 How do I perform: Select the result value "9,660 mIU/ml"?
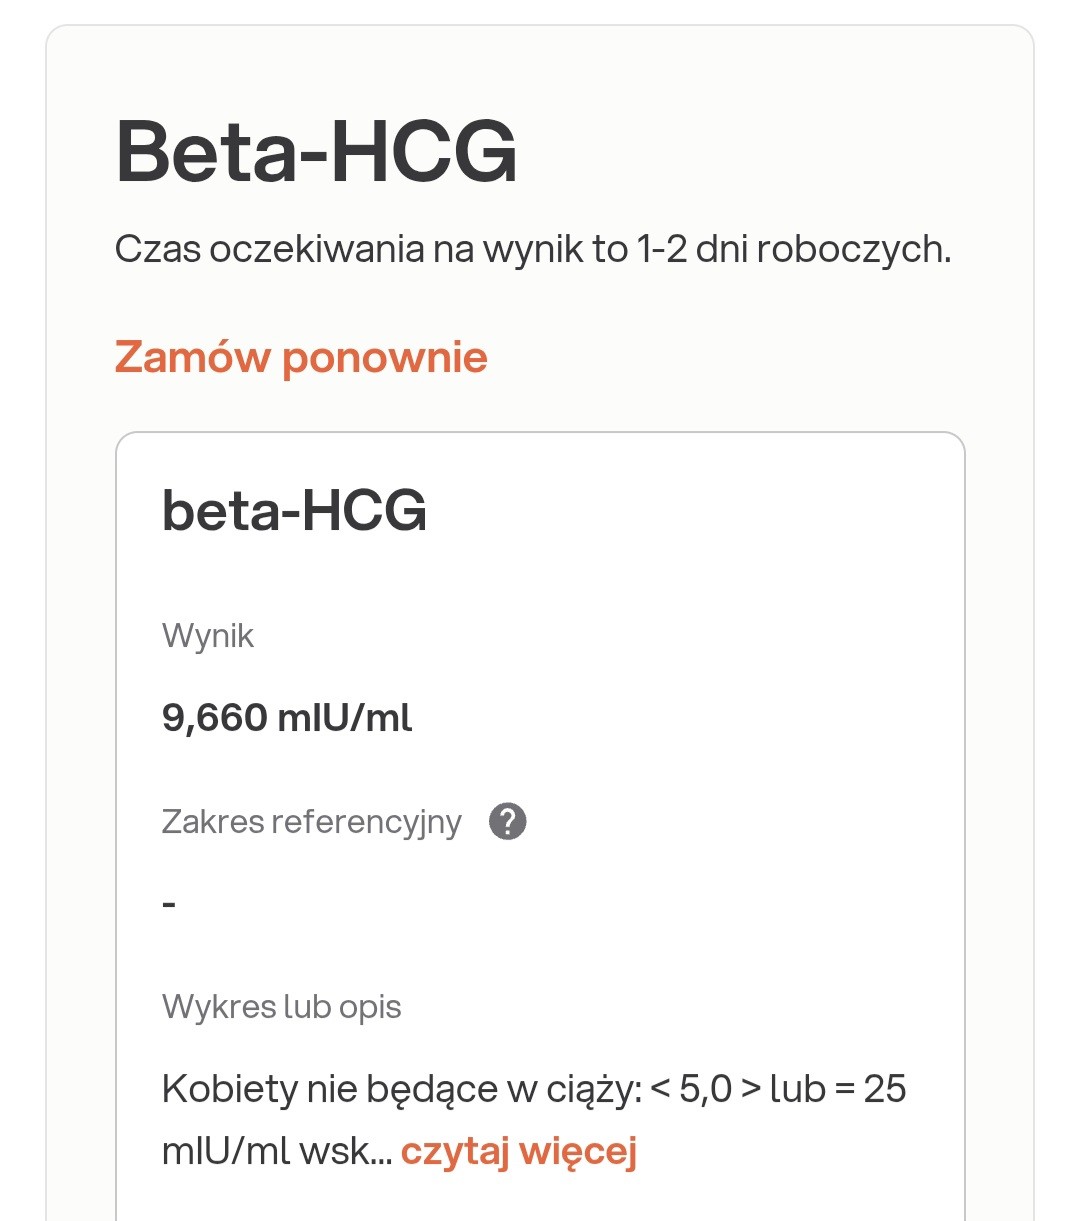[x=287, y=718]
